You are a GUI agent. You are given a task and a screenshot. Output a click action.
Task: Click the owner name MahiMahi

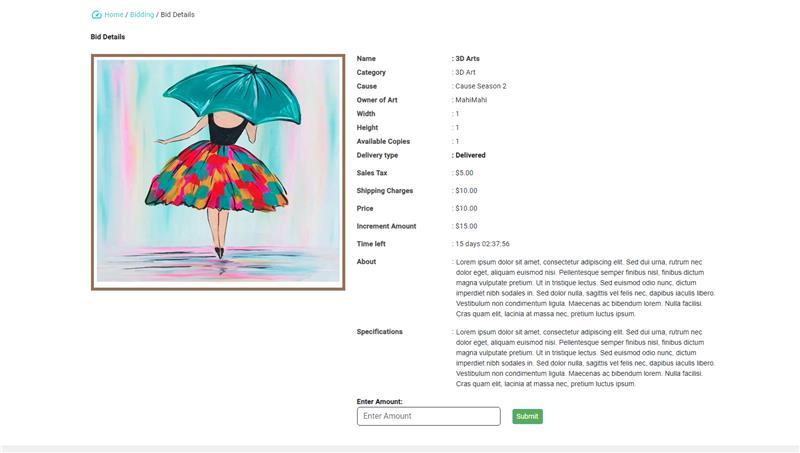pos(471,100)
